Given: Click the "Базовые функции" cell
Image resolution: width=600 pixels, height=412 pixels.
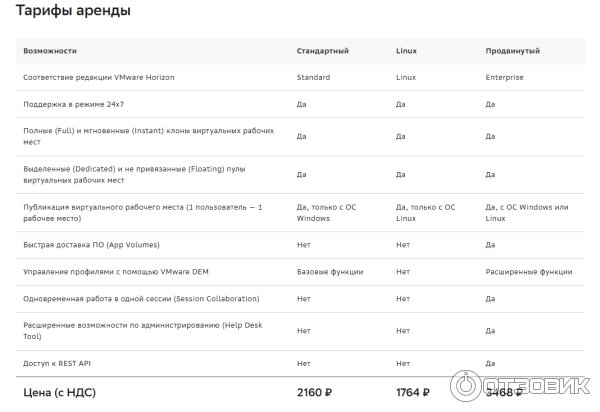Looking at the screenshot, I should pos(330,271).
